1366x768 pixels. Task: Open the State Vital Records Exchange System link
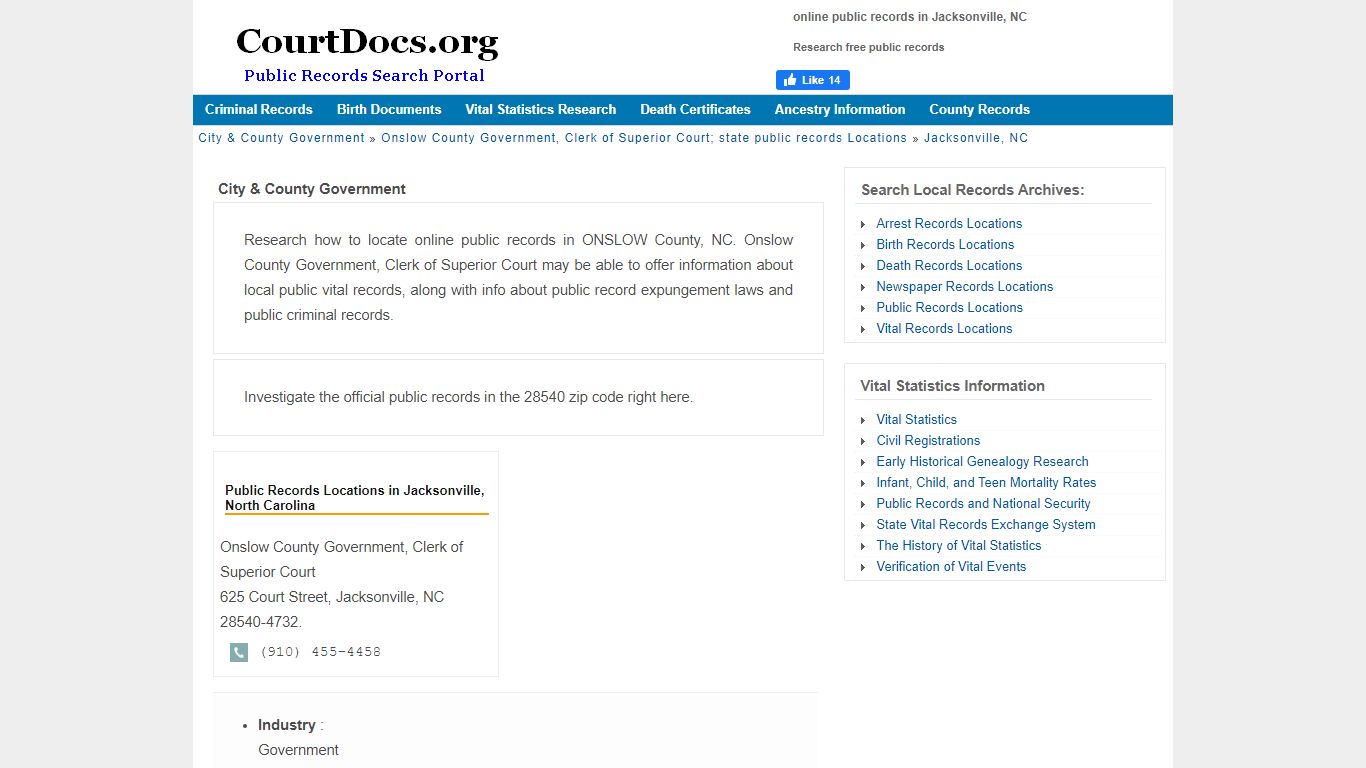tap(986, 525)
